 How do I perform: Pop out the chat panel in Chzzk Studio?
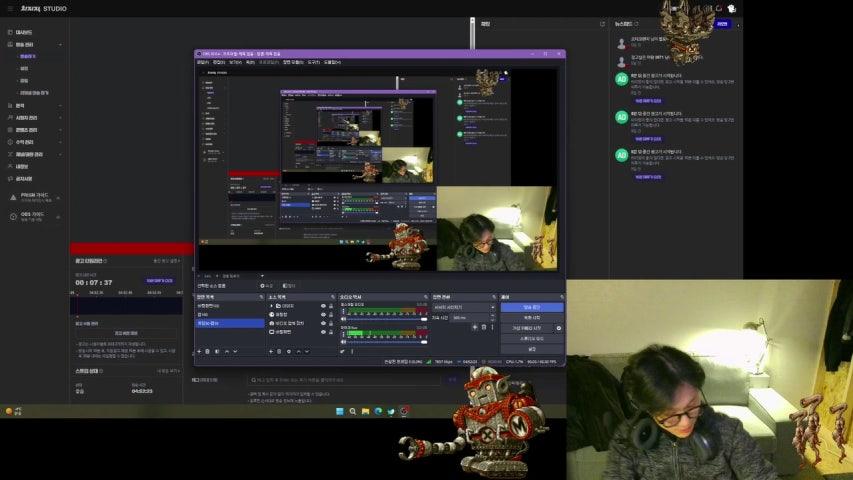(602, 24)
